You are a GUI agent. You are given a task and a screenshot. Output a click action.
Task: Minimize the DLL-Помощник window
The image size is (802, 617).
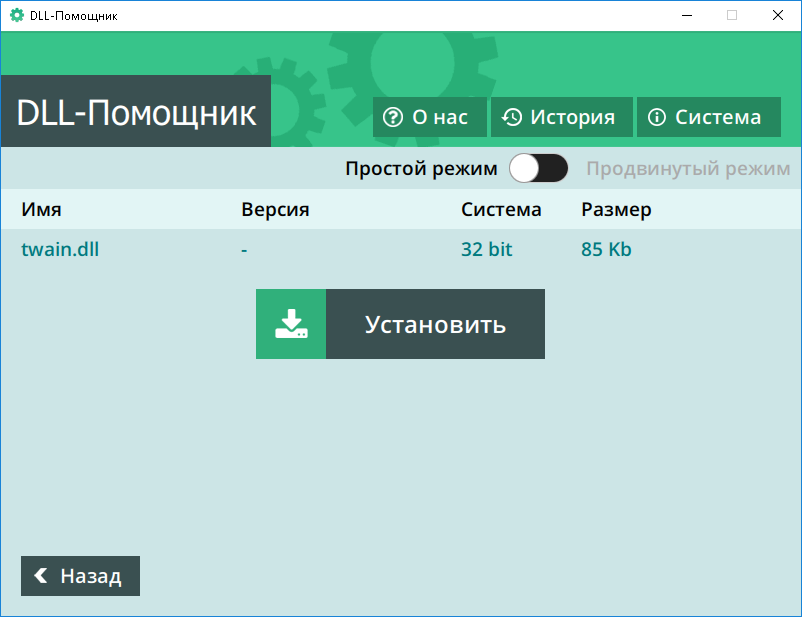687,15
